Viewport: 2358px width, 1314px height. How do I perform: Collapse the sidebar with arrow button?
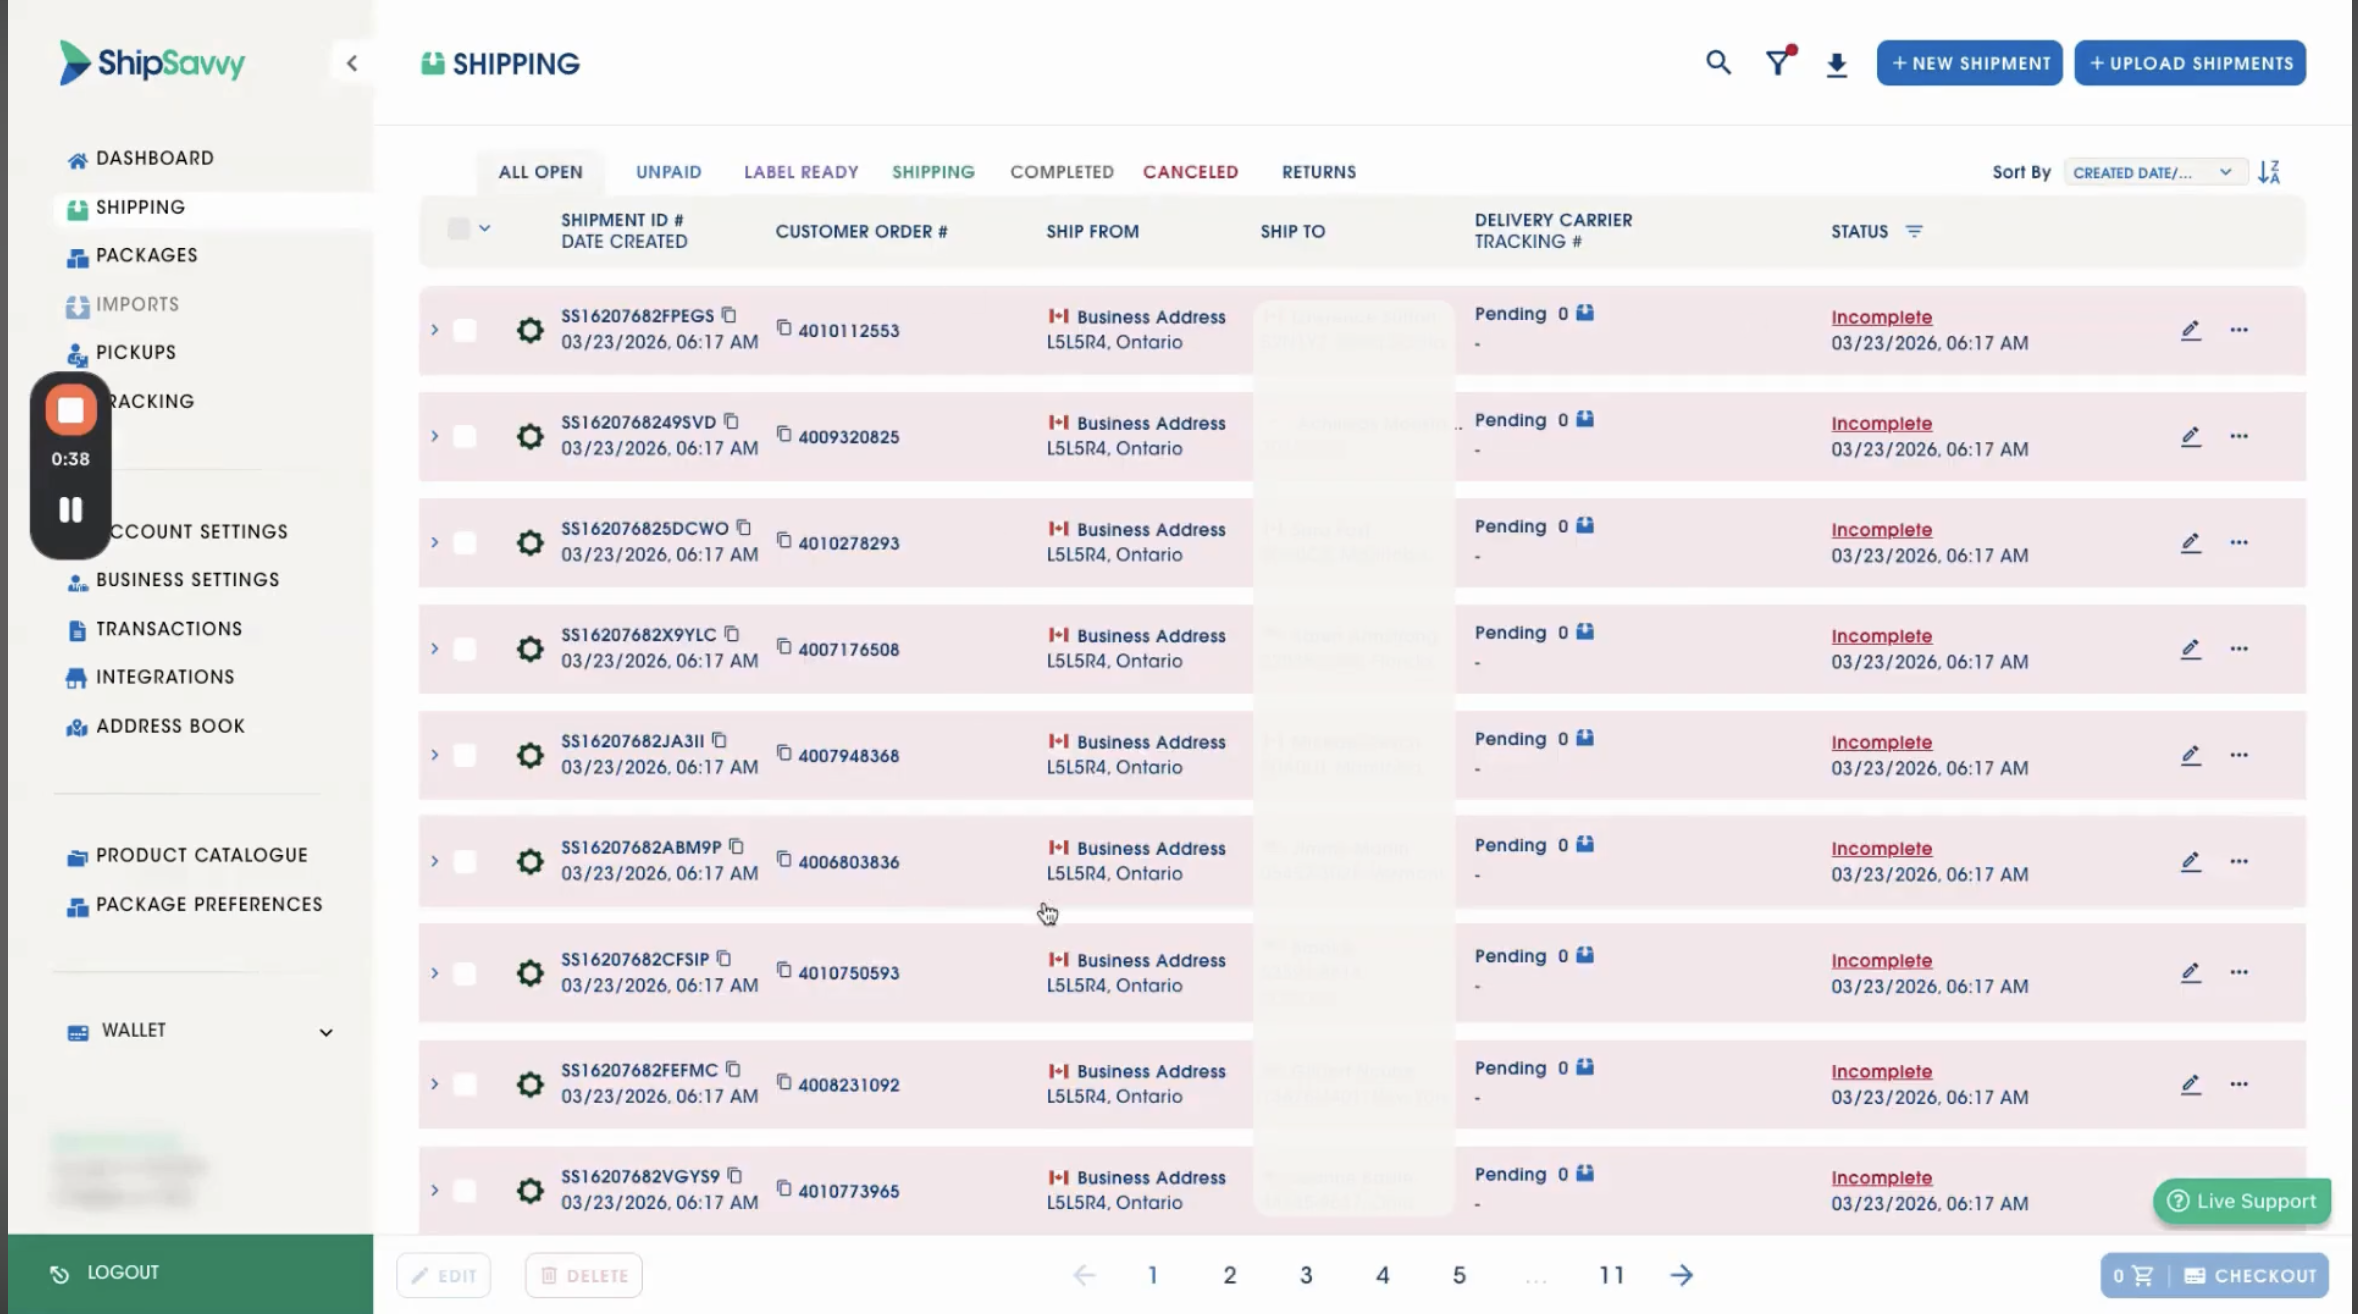pos(352,63)
